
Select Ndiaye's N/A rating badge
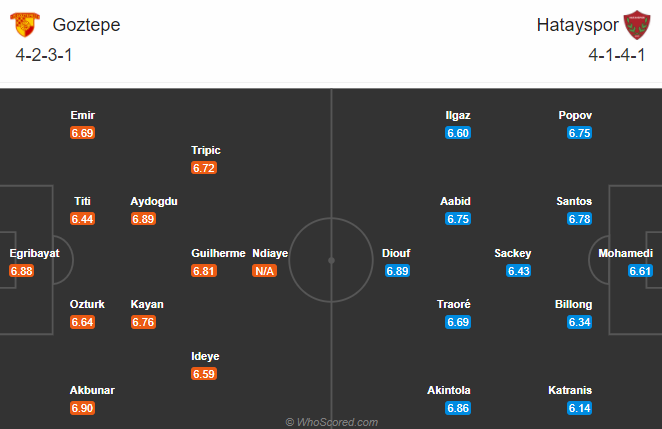(x=264, y=271)
